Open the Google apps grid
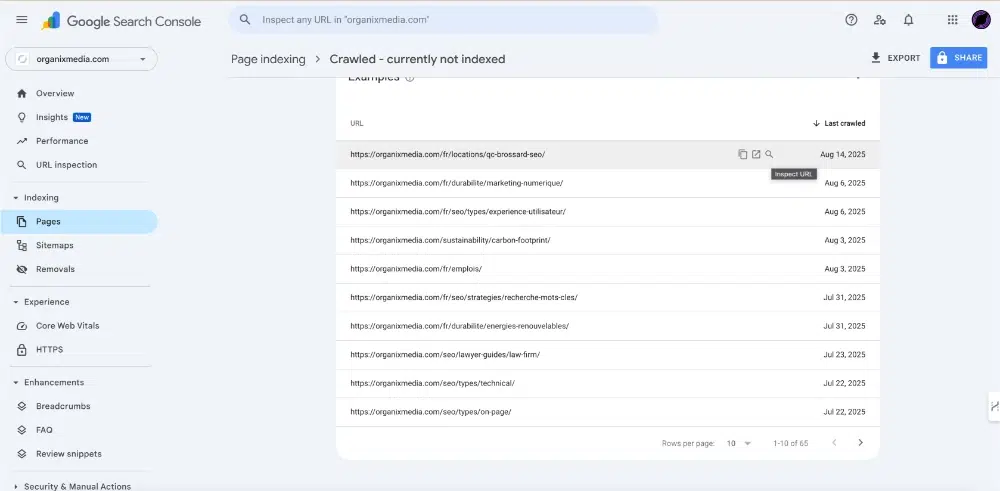Viewport: 1000px width, 491px height. click(x=952, y=20)
